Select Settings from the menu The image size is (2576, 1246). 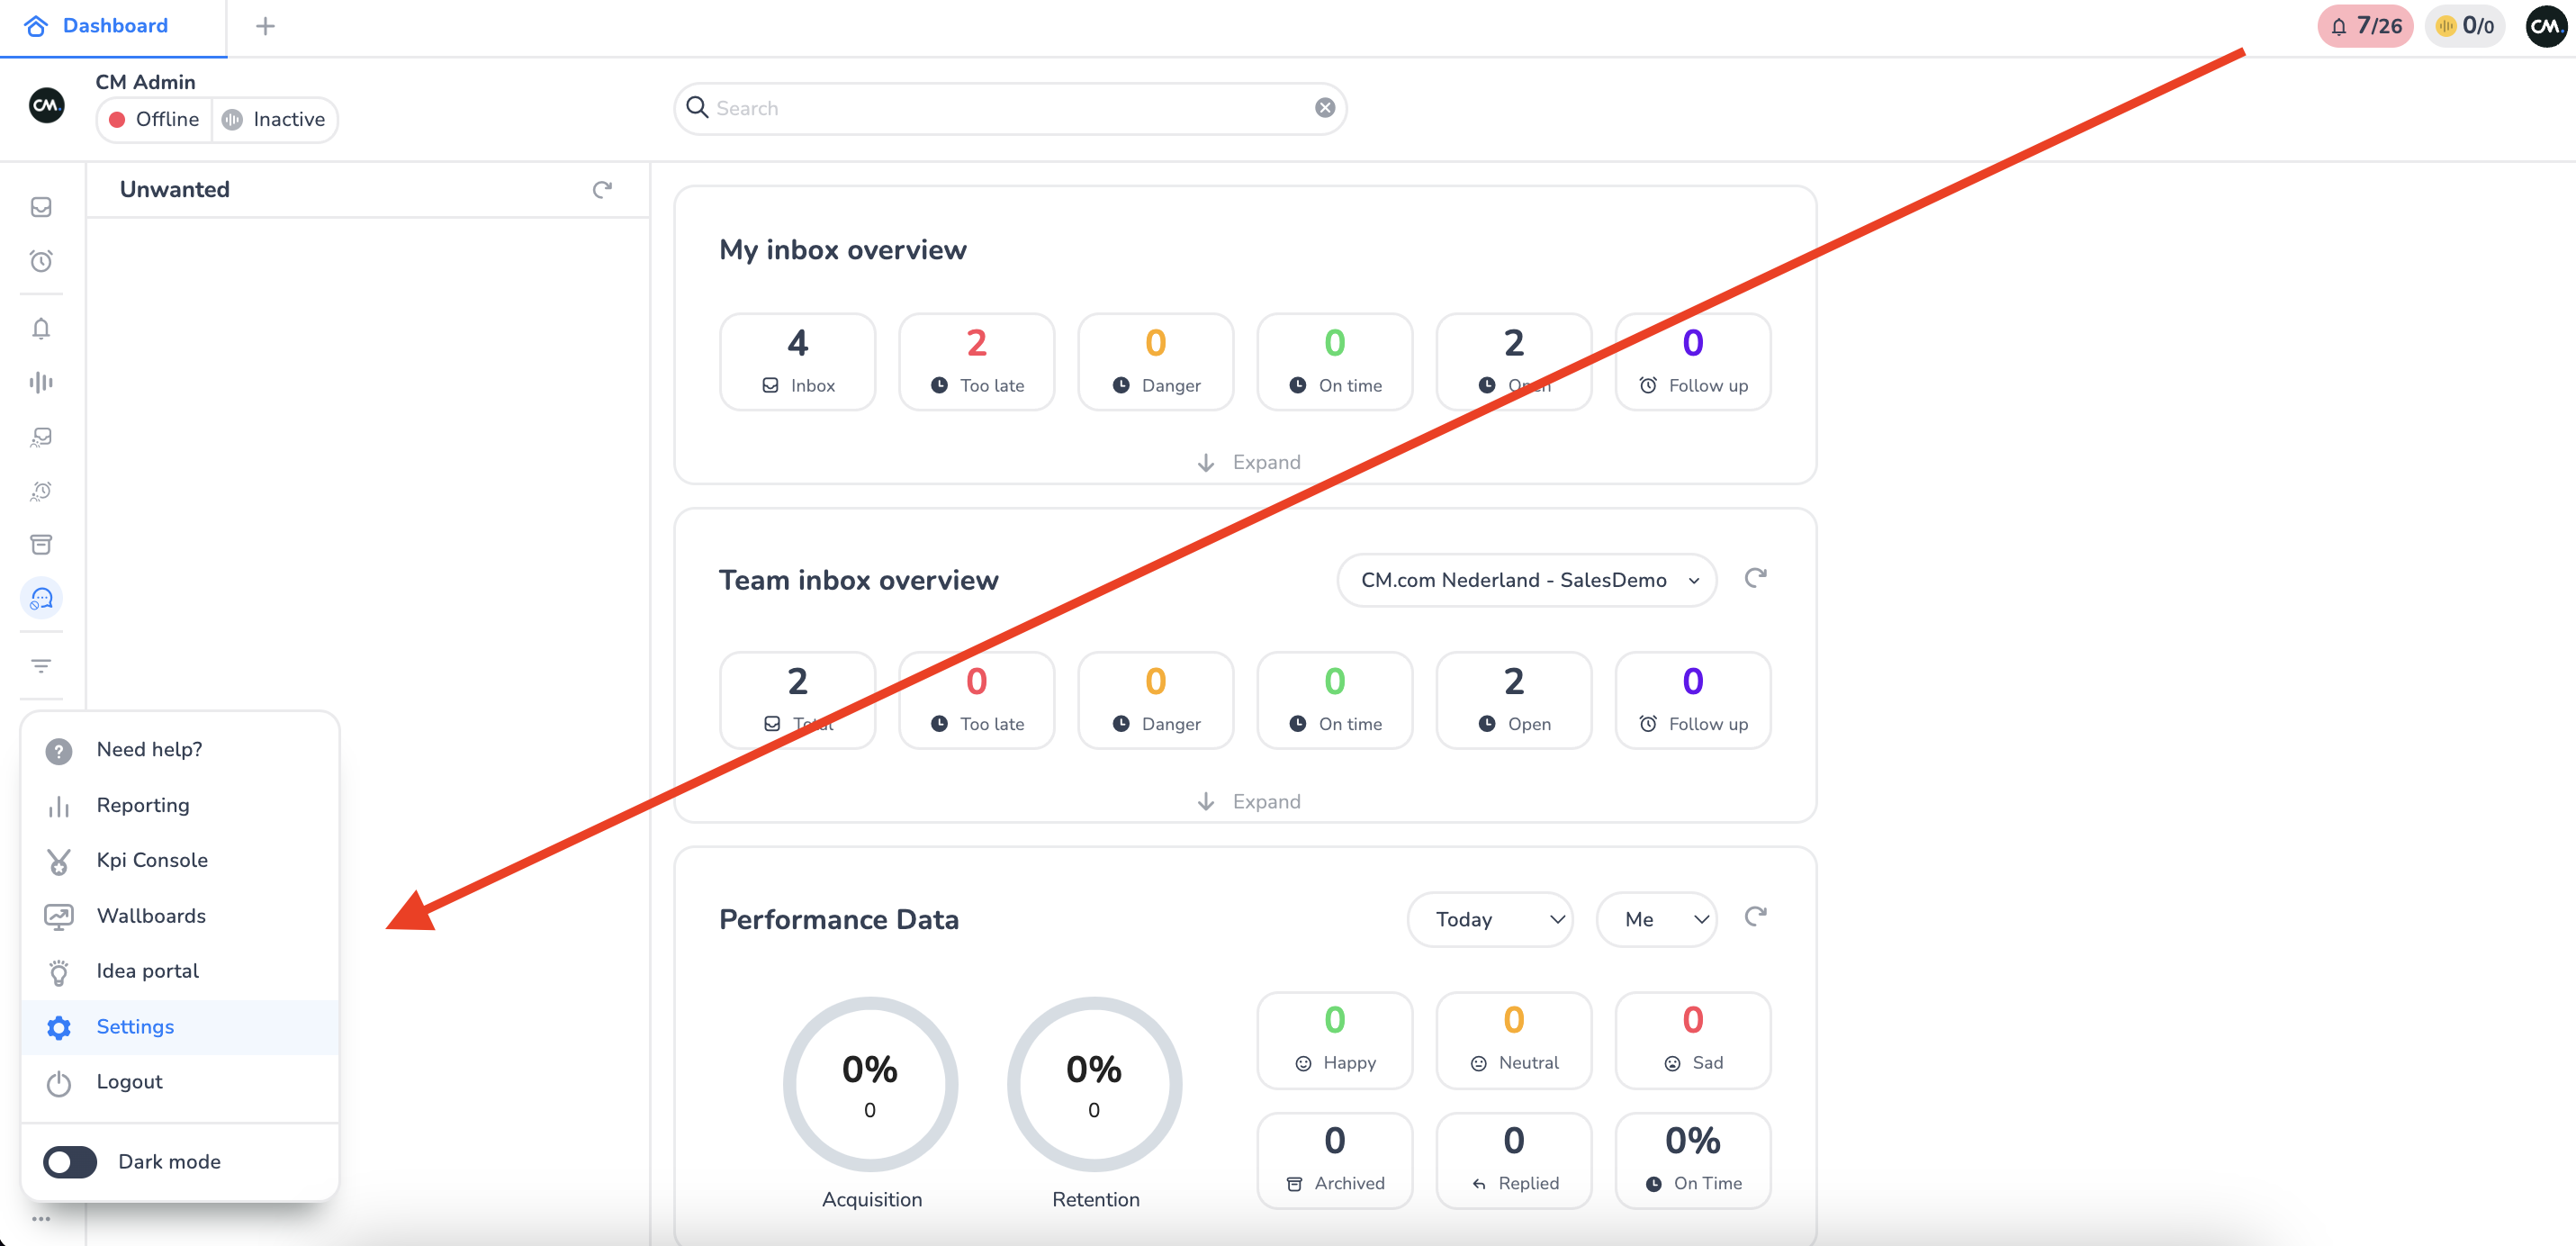pos(135,1026)
